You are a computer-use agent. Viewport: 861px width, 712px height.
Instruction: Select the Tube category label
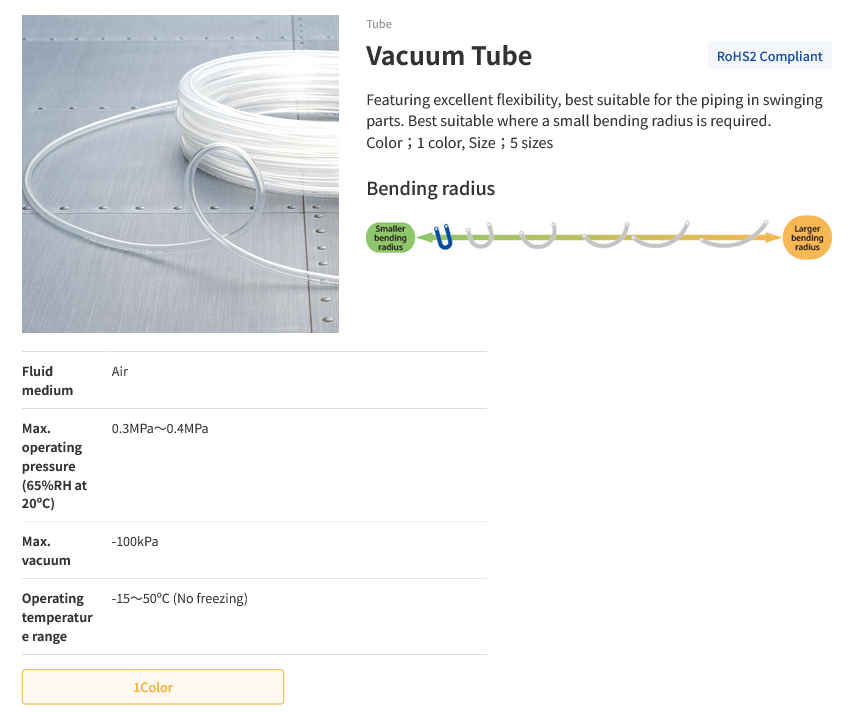point(379,24)
